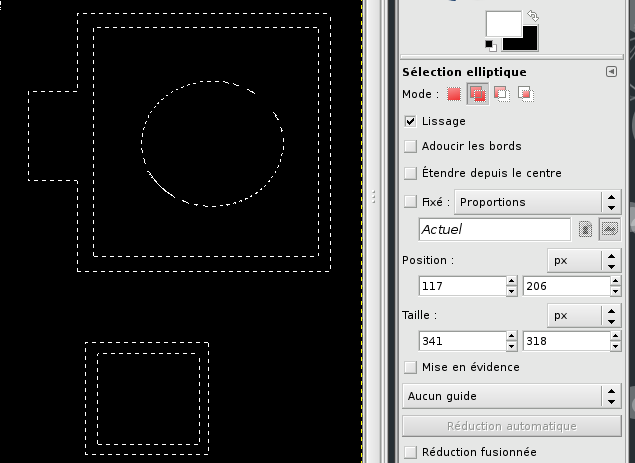This screenshot has width=635, height=463.
Task: Select the Replace selection mode icon
Action: tap(455, 94)
